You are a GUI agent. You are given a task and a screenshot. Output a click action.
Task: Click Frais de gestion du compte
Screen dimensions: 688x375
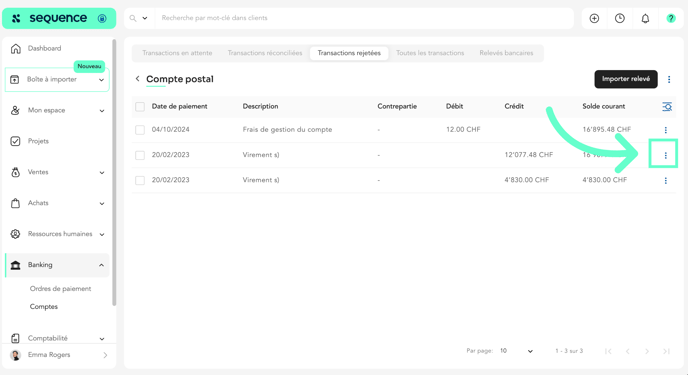[287, 129]
